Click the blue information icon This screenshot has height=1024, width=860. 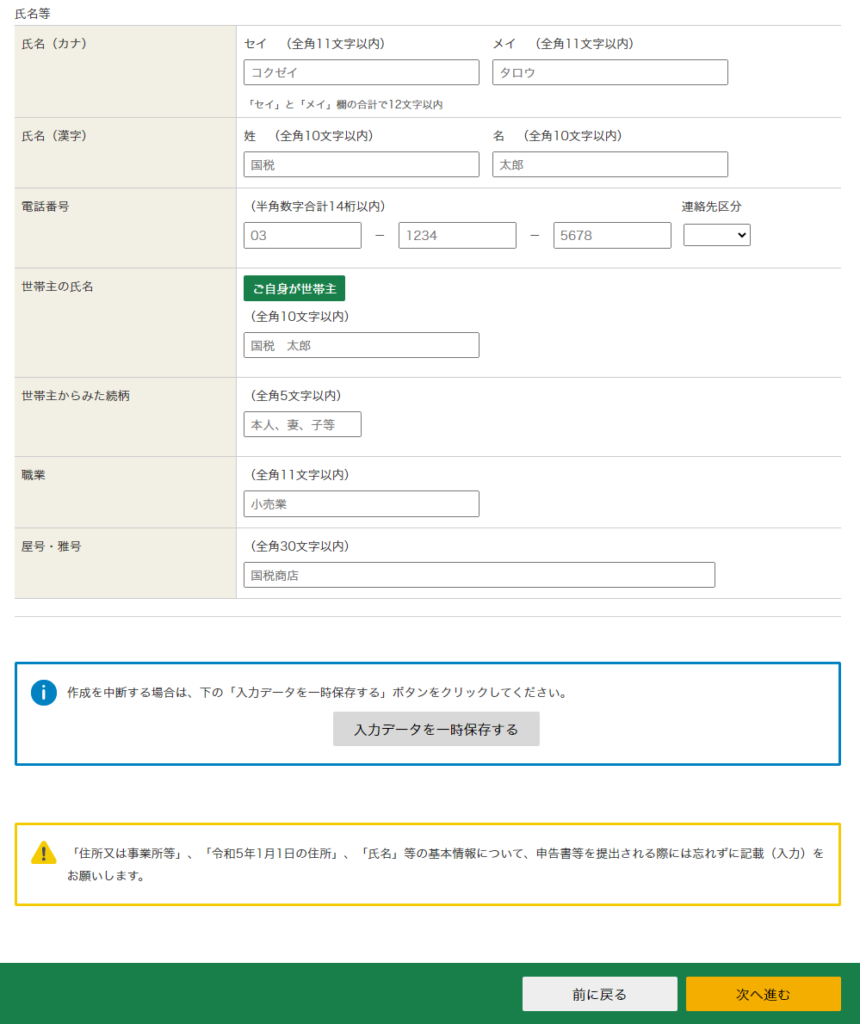[44, 692]
